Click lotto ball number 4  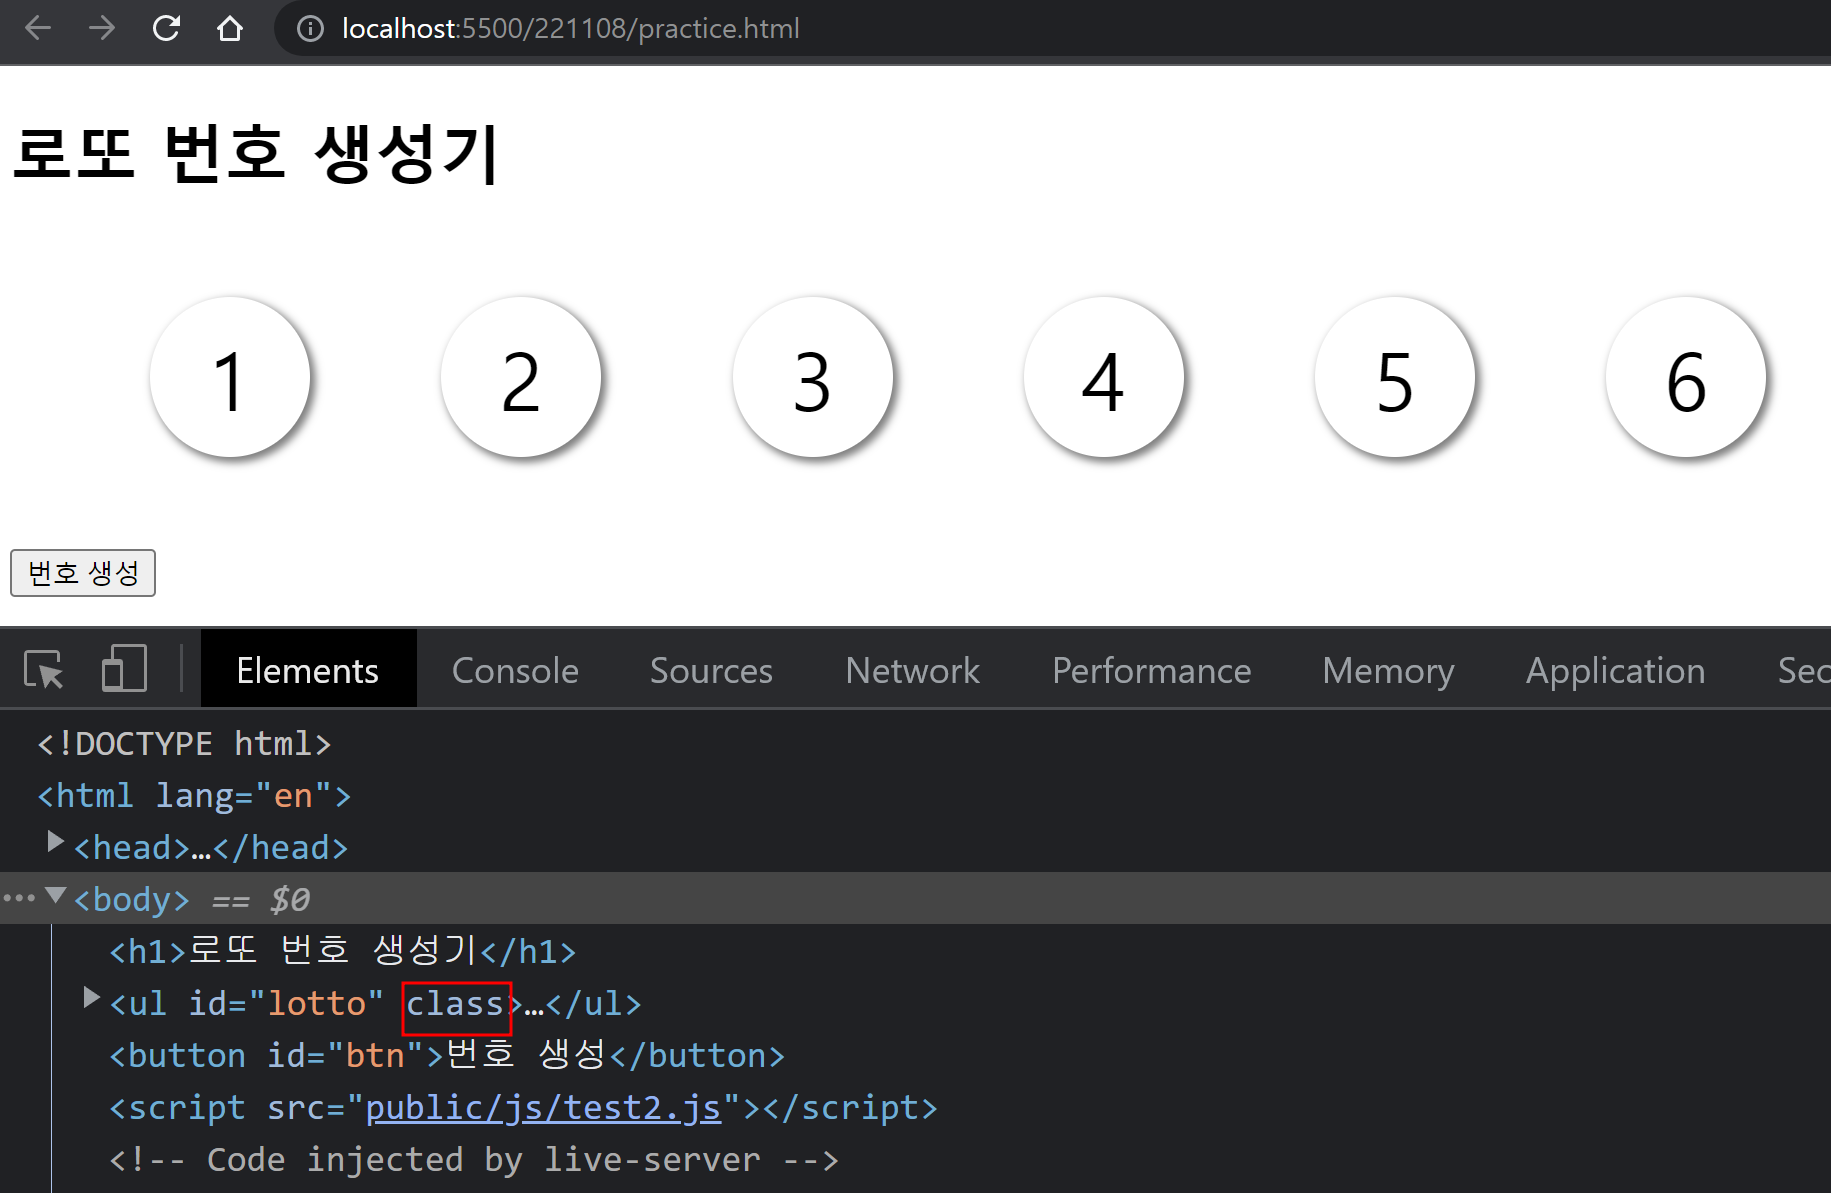point(1103,377)
